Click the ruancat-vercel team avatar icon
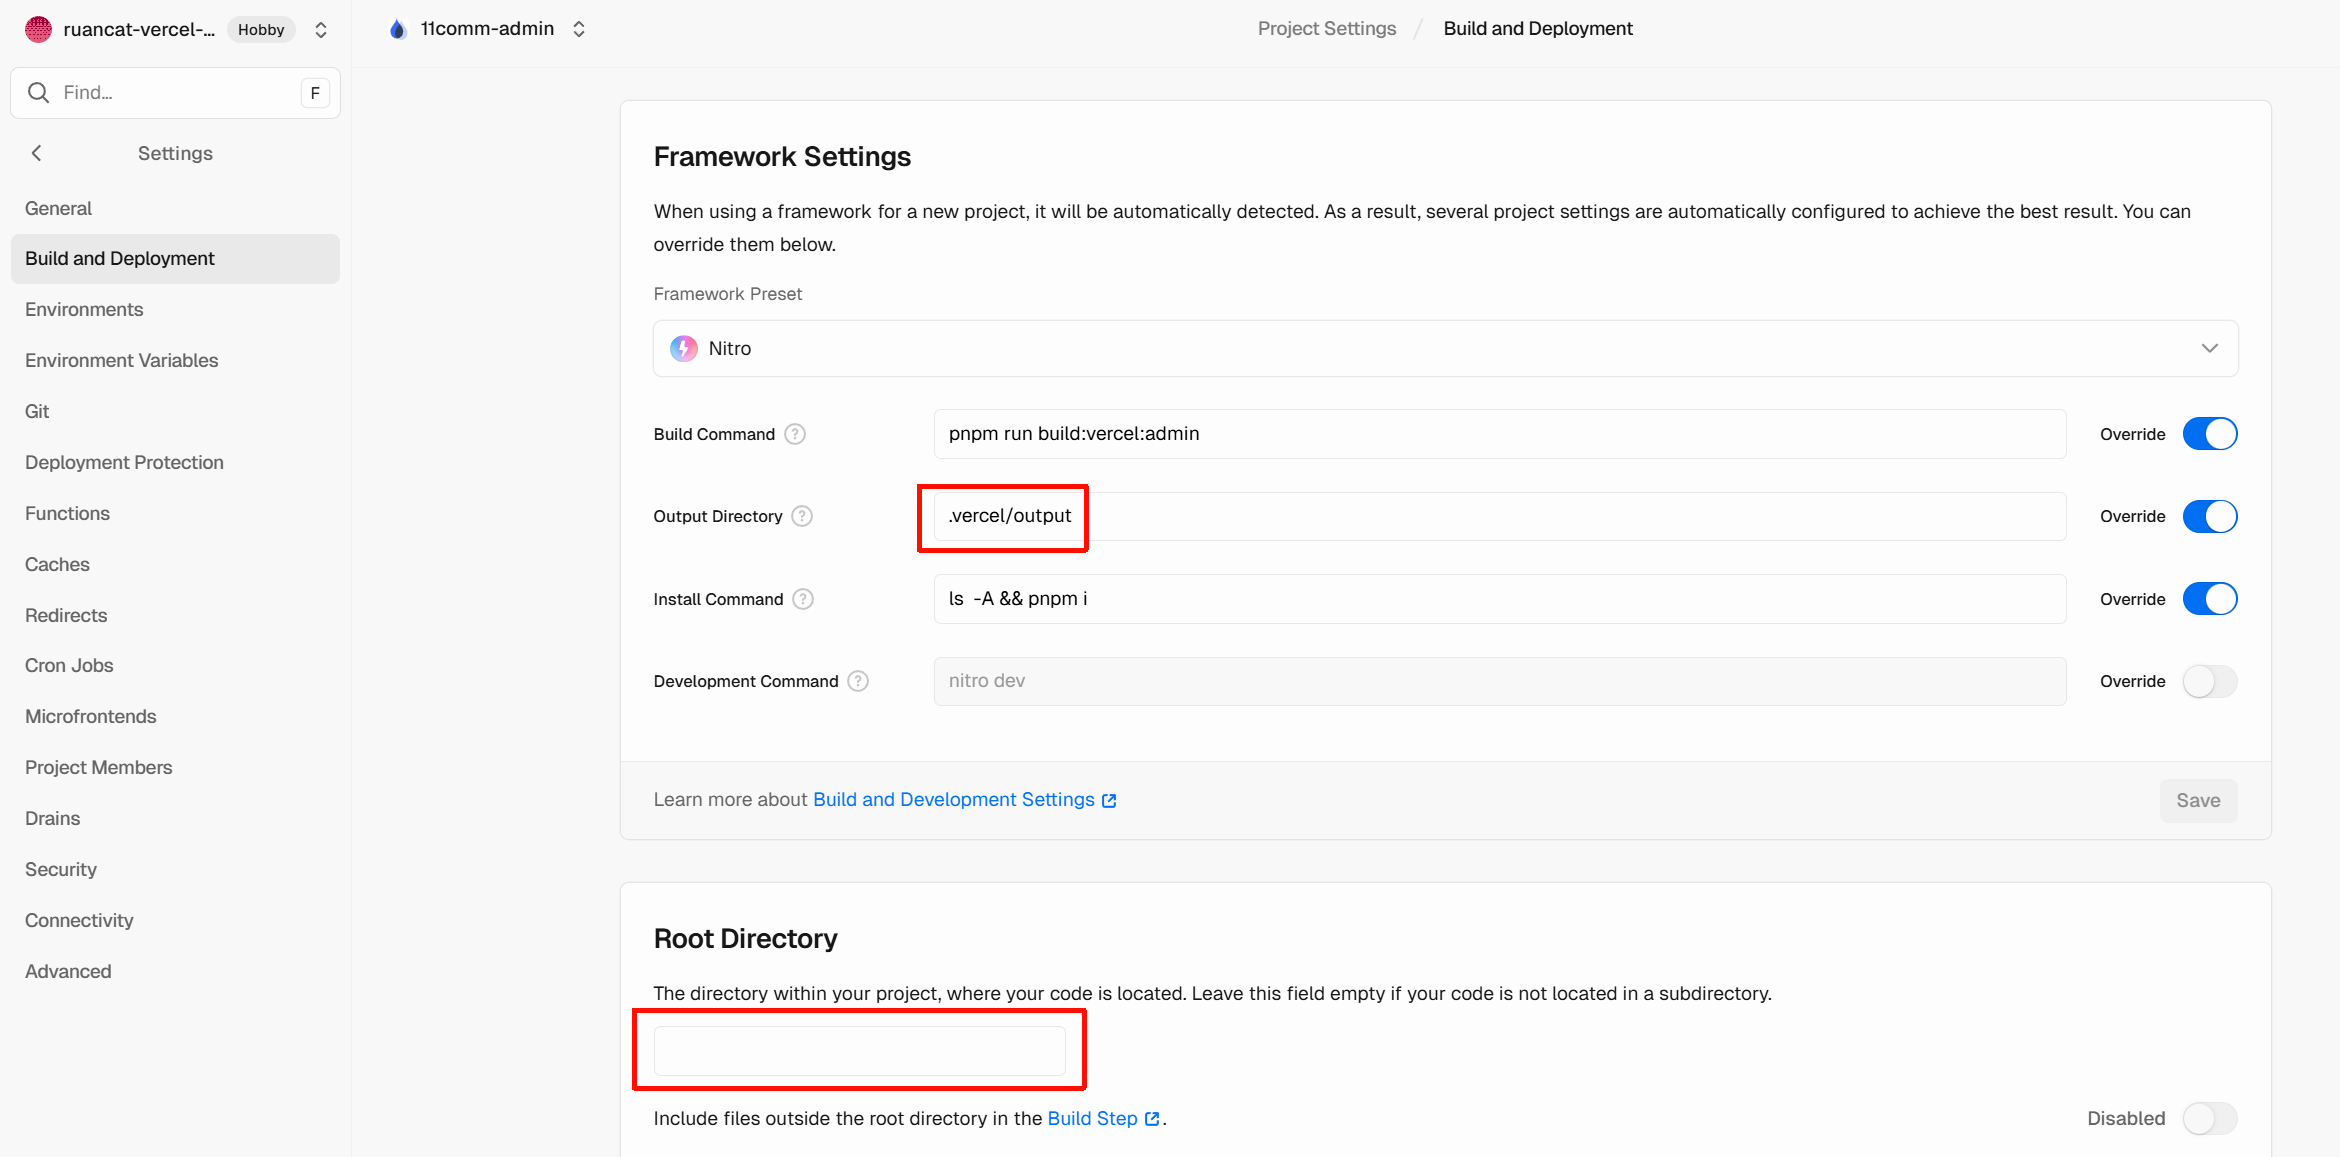2340x1157 pixels. click(x=38, y=30)
